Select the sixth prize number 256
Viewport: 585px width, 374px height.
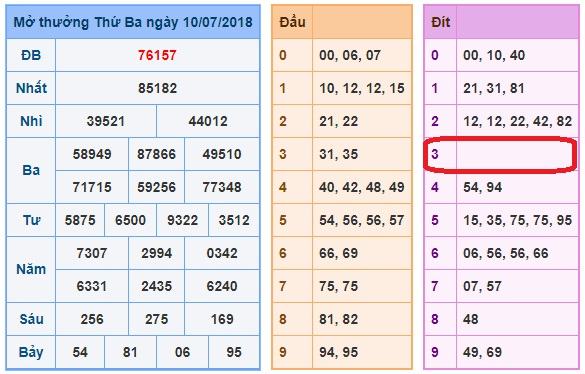click(x=92, y=319)
